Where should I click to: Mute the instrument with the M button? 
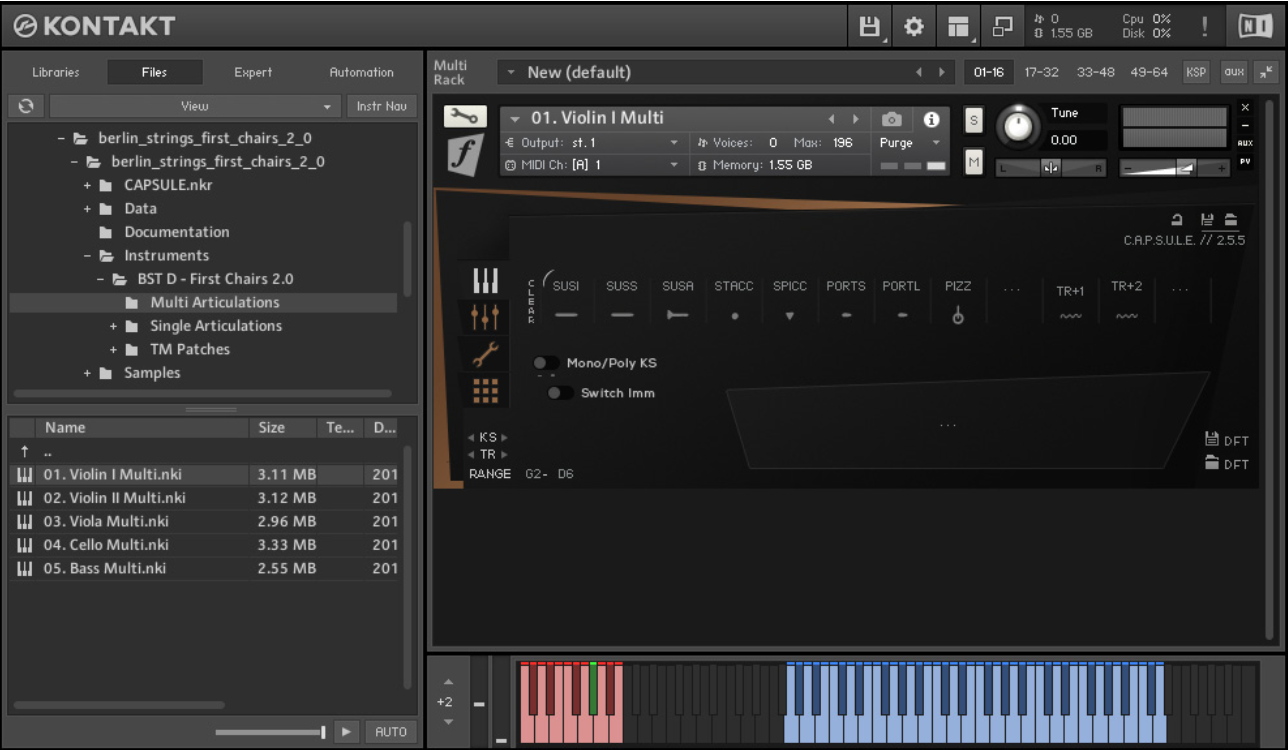(974, 161)
